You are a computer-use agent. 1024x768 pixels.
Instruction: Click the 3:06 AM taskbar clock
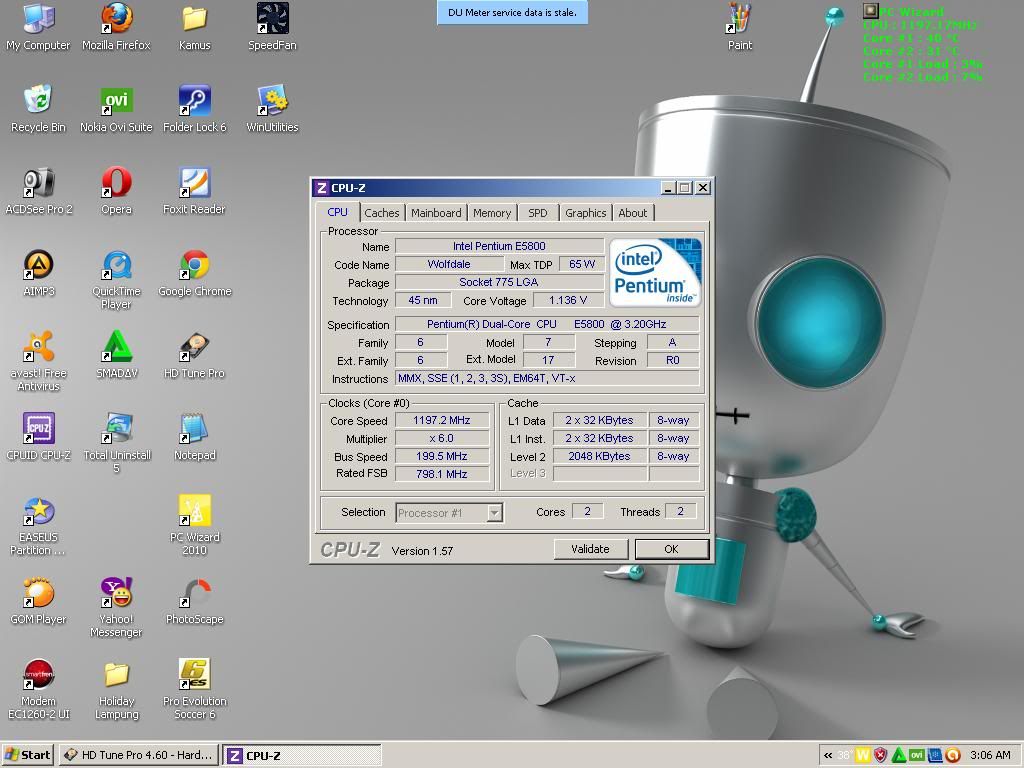[990, 756]
